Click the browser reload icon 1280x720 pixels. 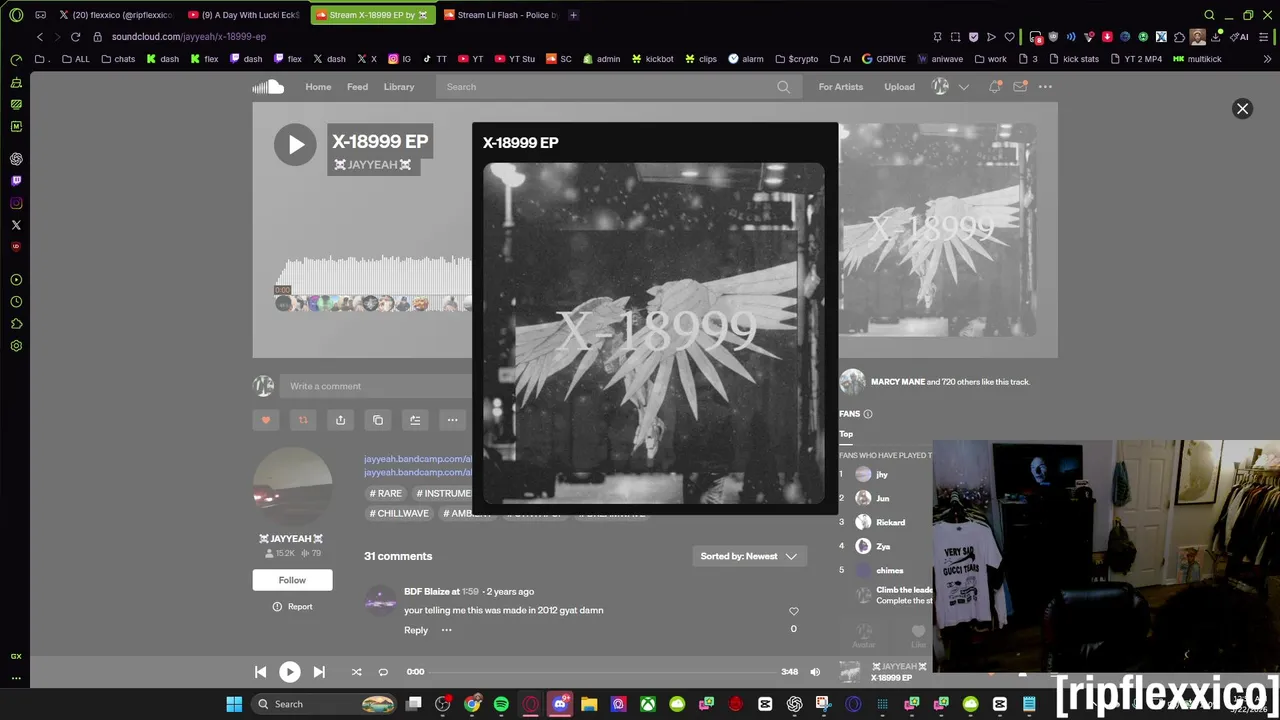tap(75, 37)
